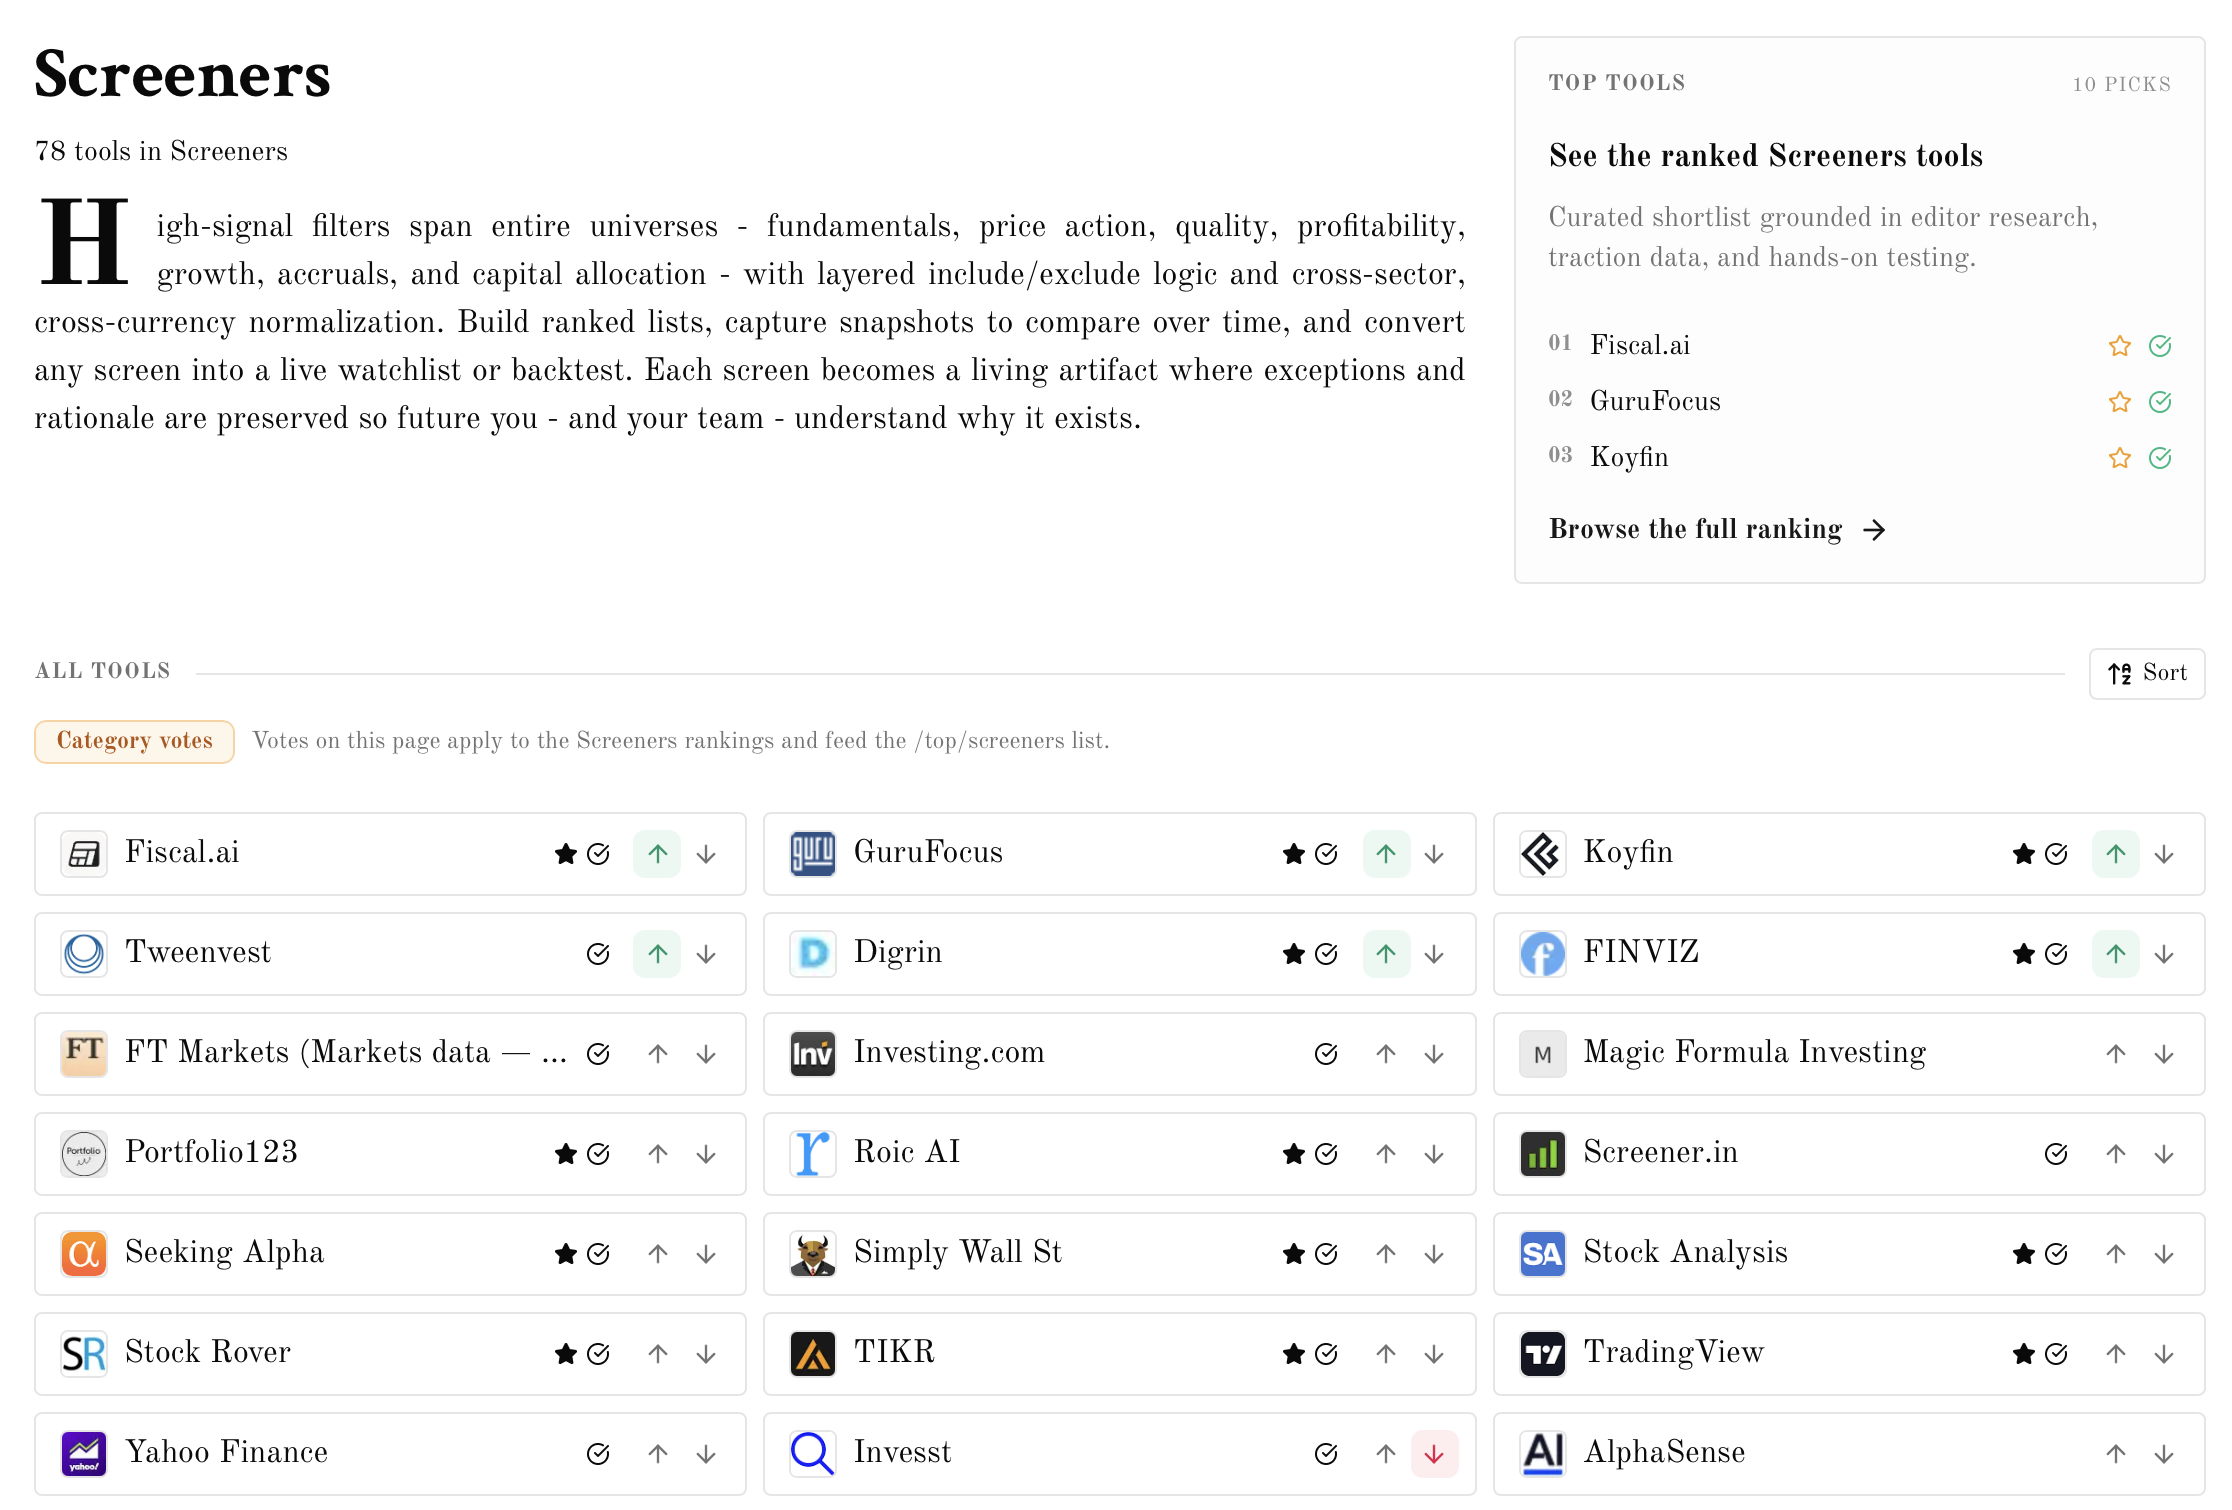Viewport: 2232px width, 1510px height.
Task: Click the Simply Wall St bull icon
Action: tap(812, 1254)
